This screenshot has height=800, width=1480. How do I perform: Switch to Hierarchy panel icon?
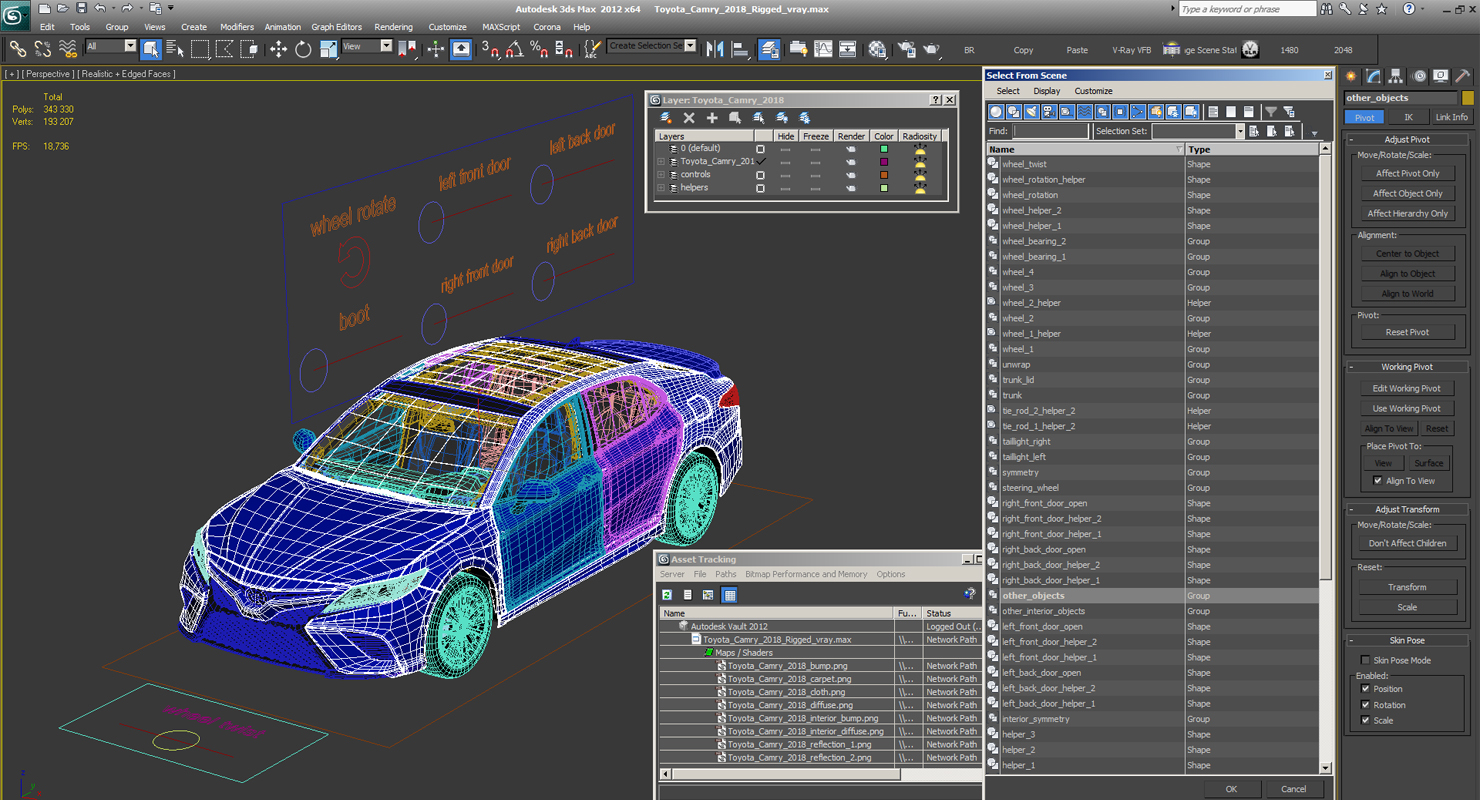tap(1396, 76)
